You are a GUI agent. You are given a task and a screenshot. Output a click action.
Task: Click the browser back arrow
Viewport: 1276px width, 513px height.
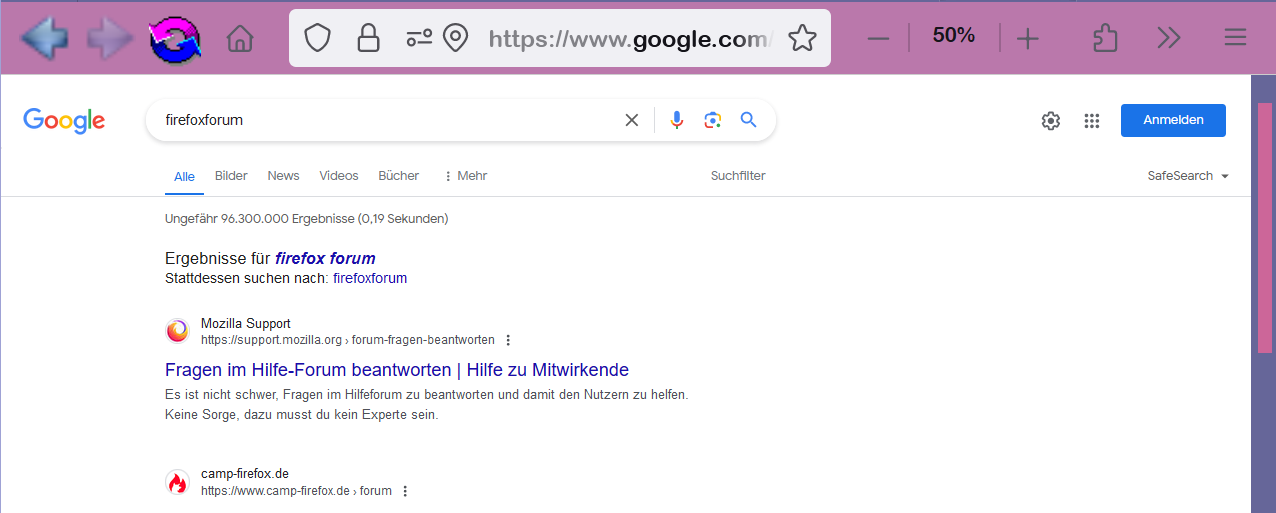tap(44, 39)
